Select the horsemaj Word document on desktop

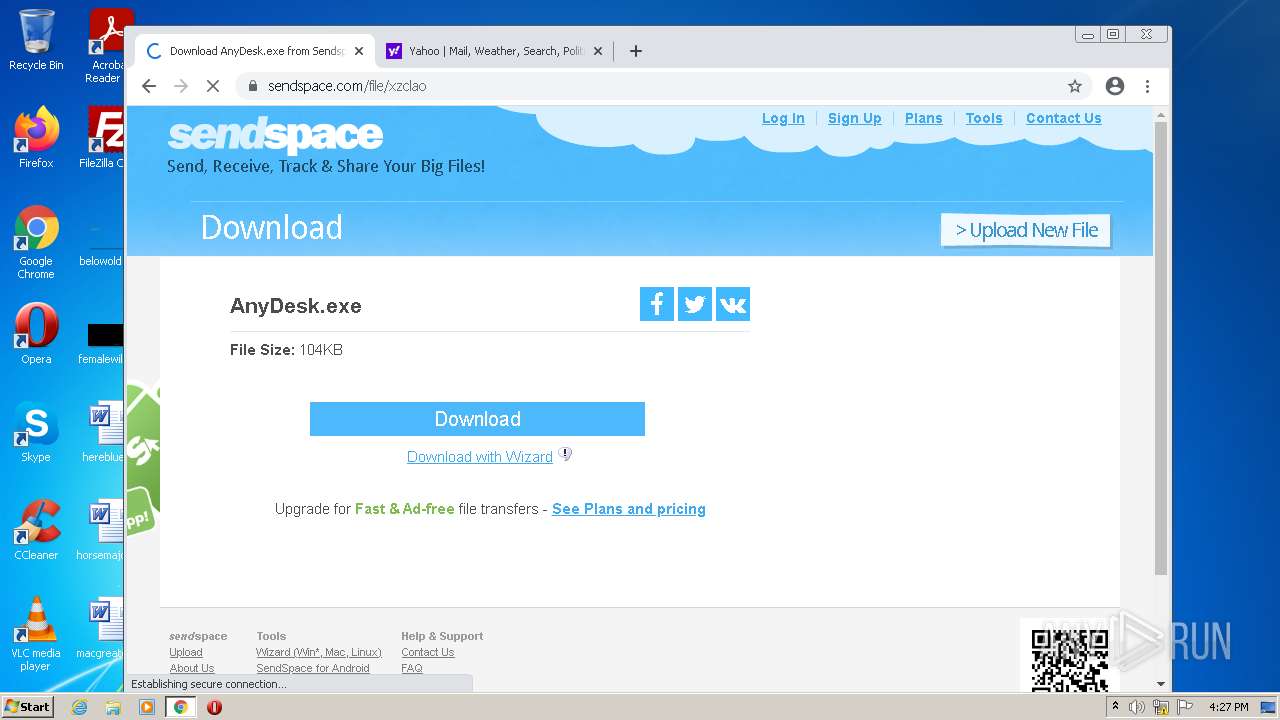pos(101,530)
